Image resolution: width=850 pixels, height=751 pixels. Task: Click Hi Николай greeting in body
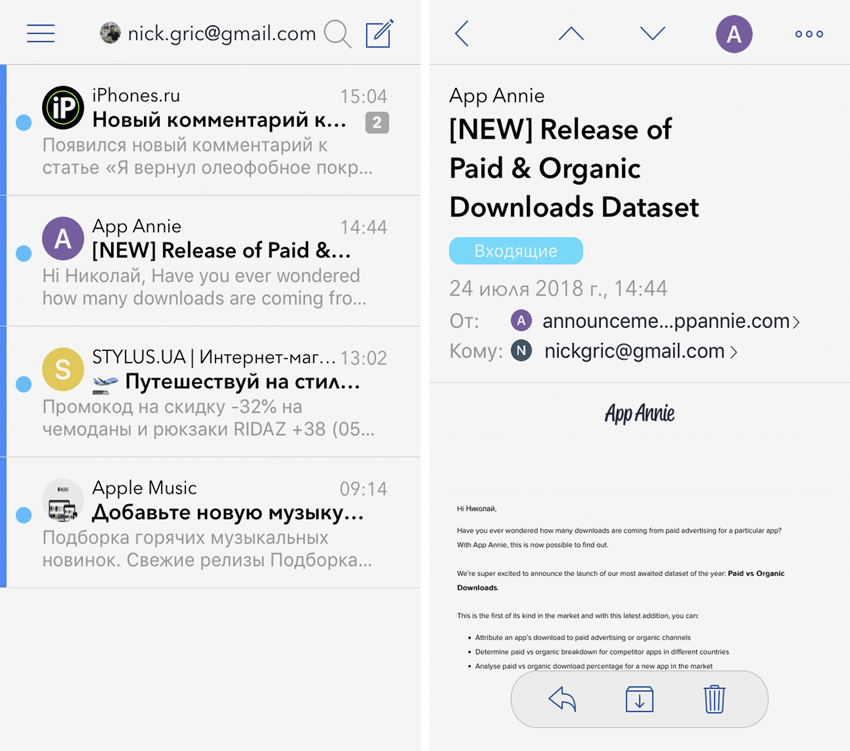point(476,509)
